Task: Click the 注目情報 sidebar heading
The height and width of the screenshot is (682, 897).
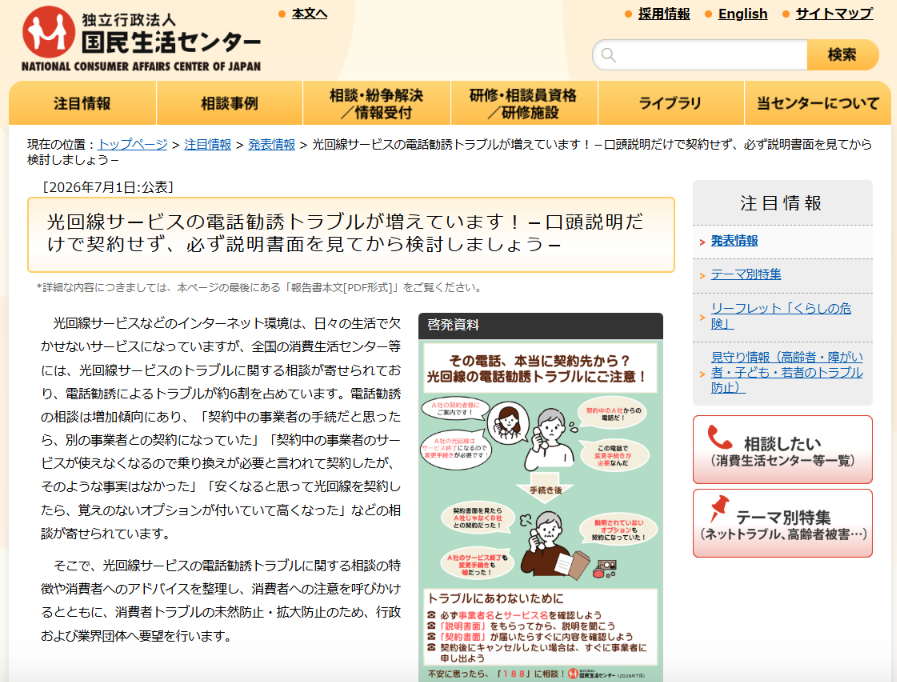Action: click(781, 203)
